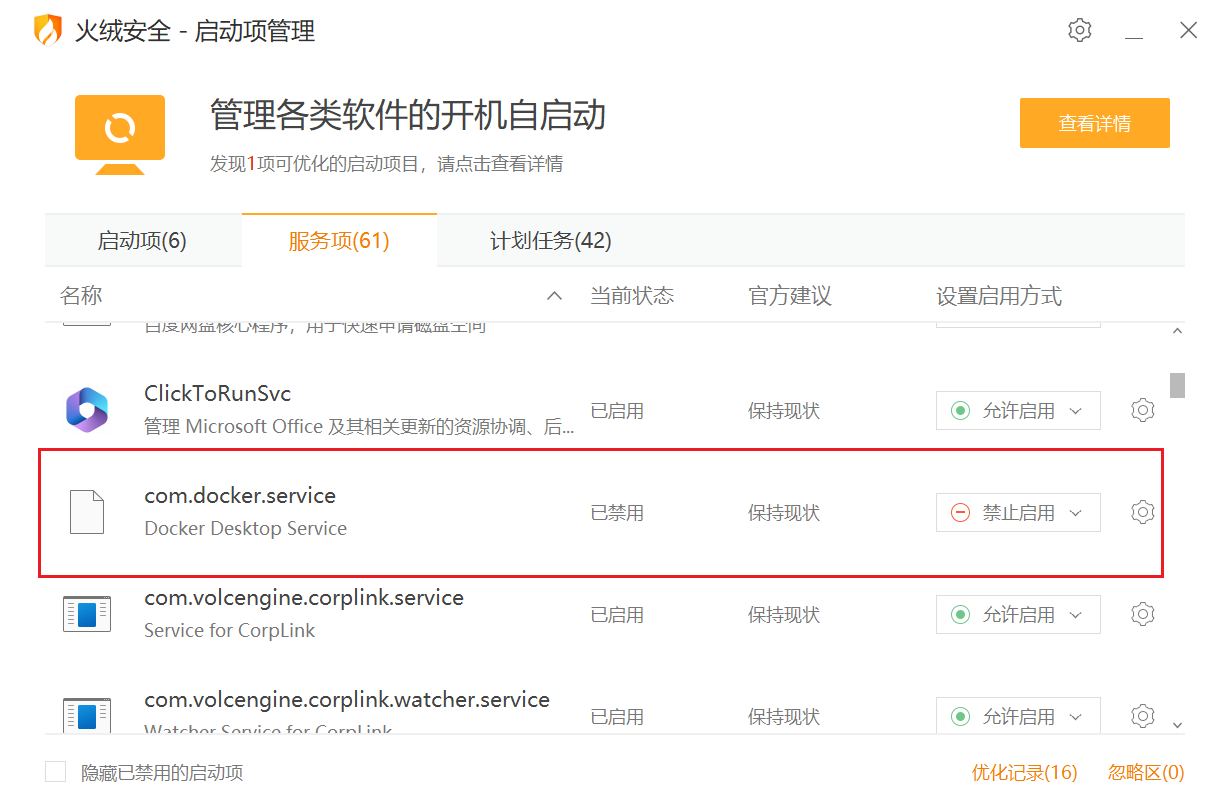Screen dimensions: 1230x810
Task: Click 已启用 status of ClickToRunSvc
Action: (617, 410)
